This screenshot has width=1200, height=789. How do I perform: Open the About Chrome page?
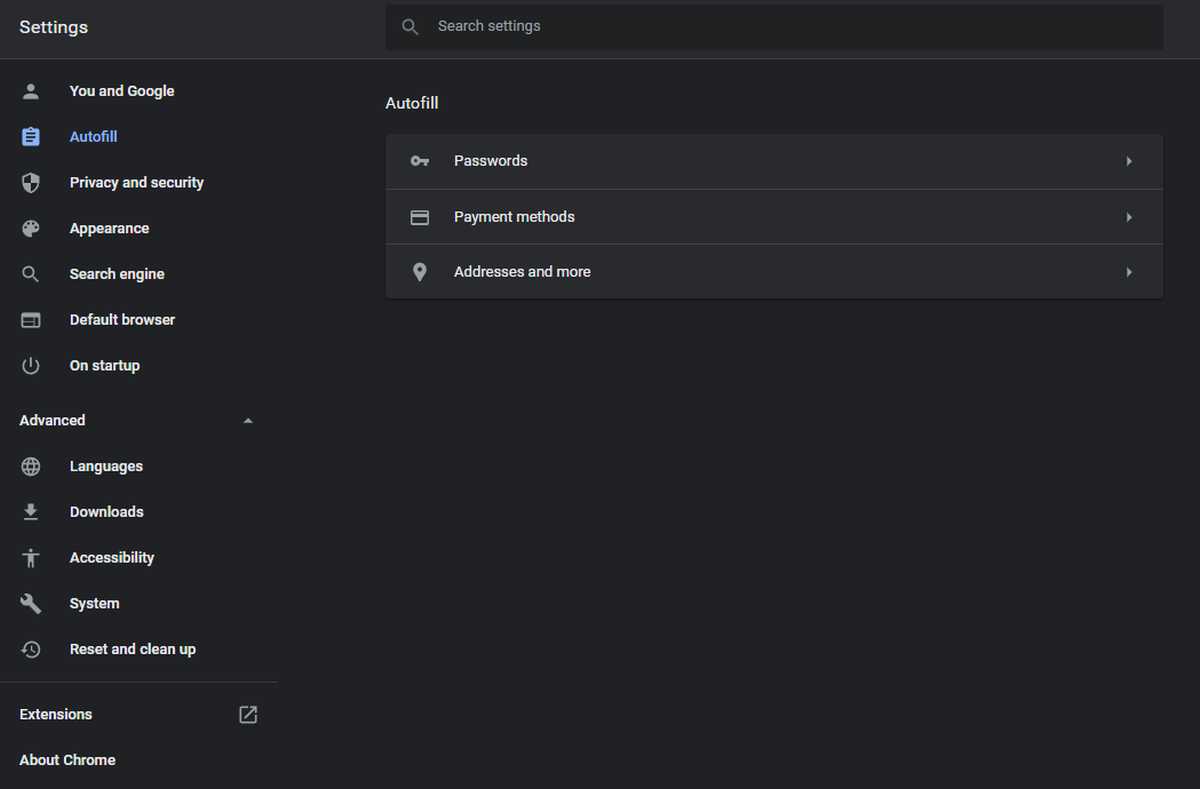point(67,760)
